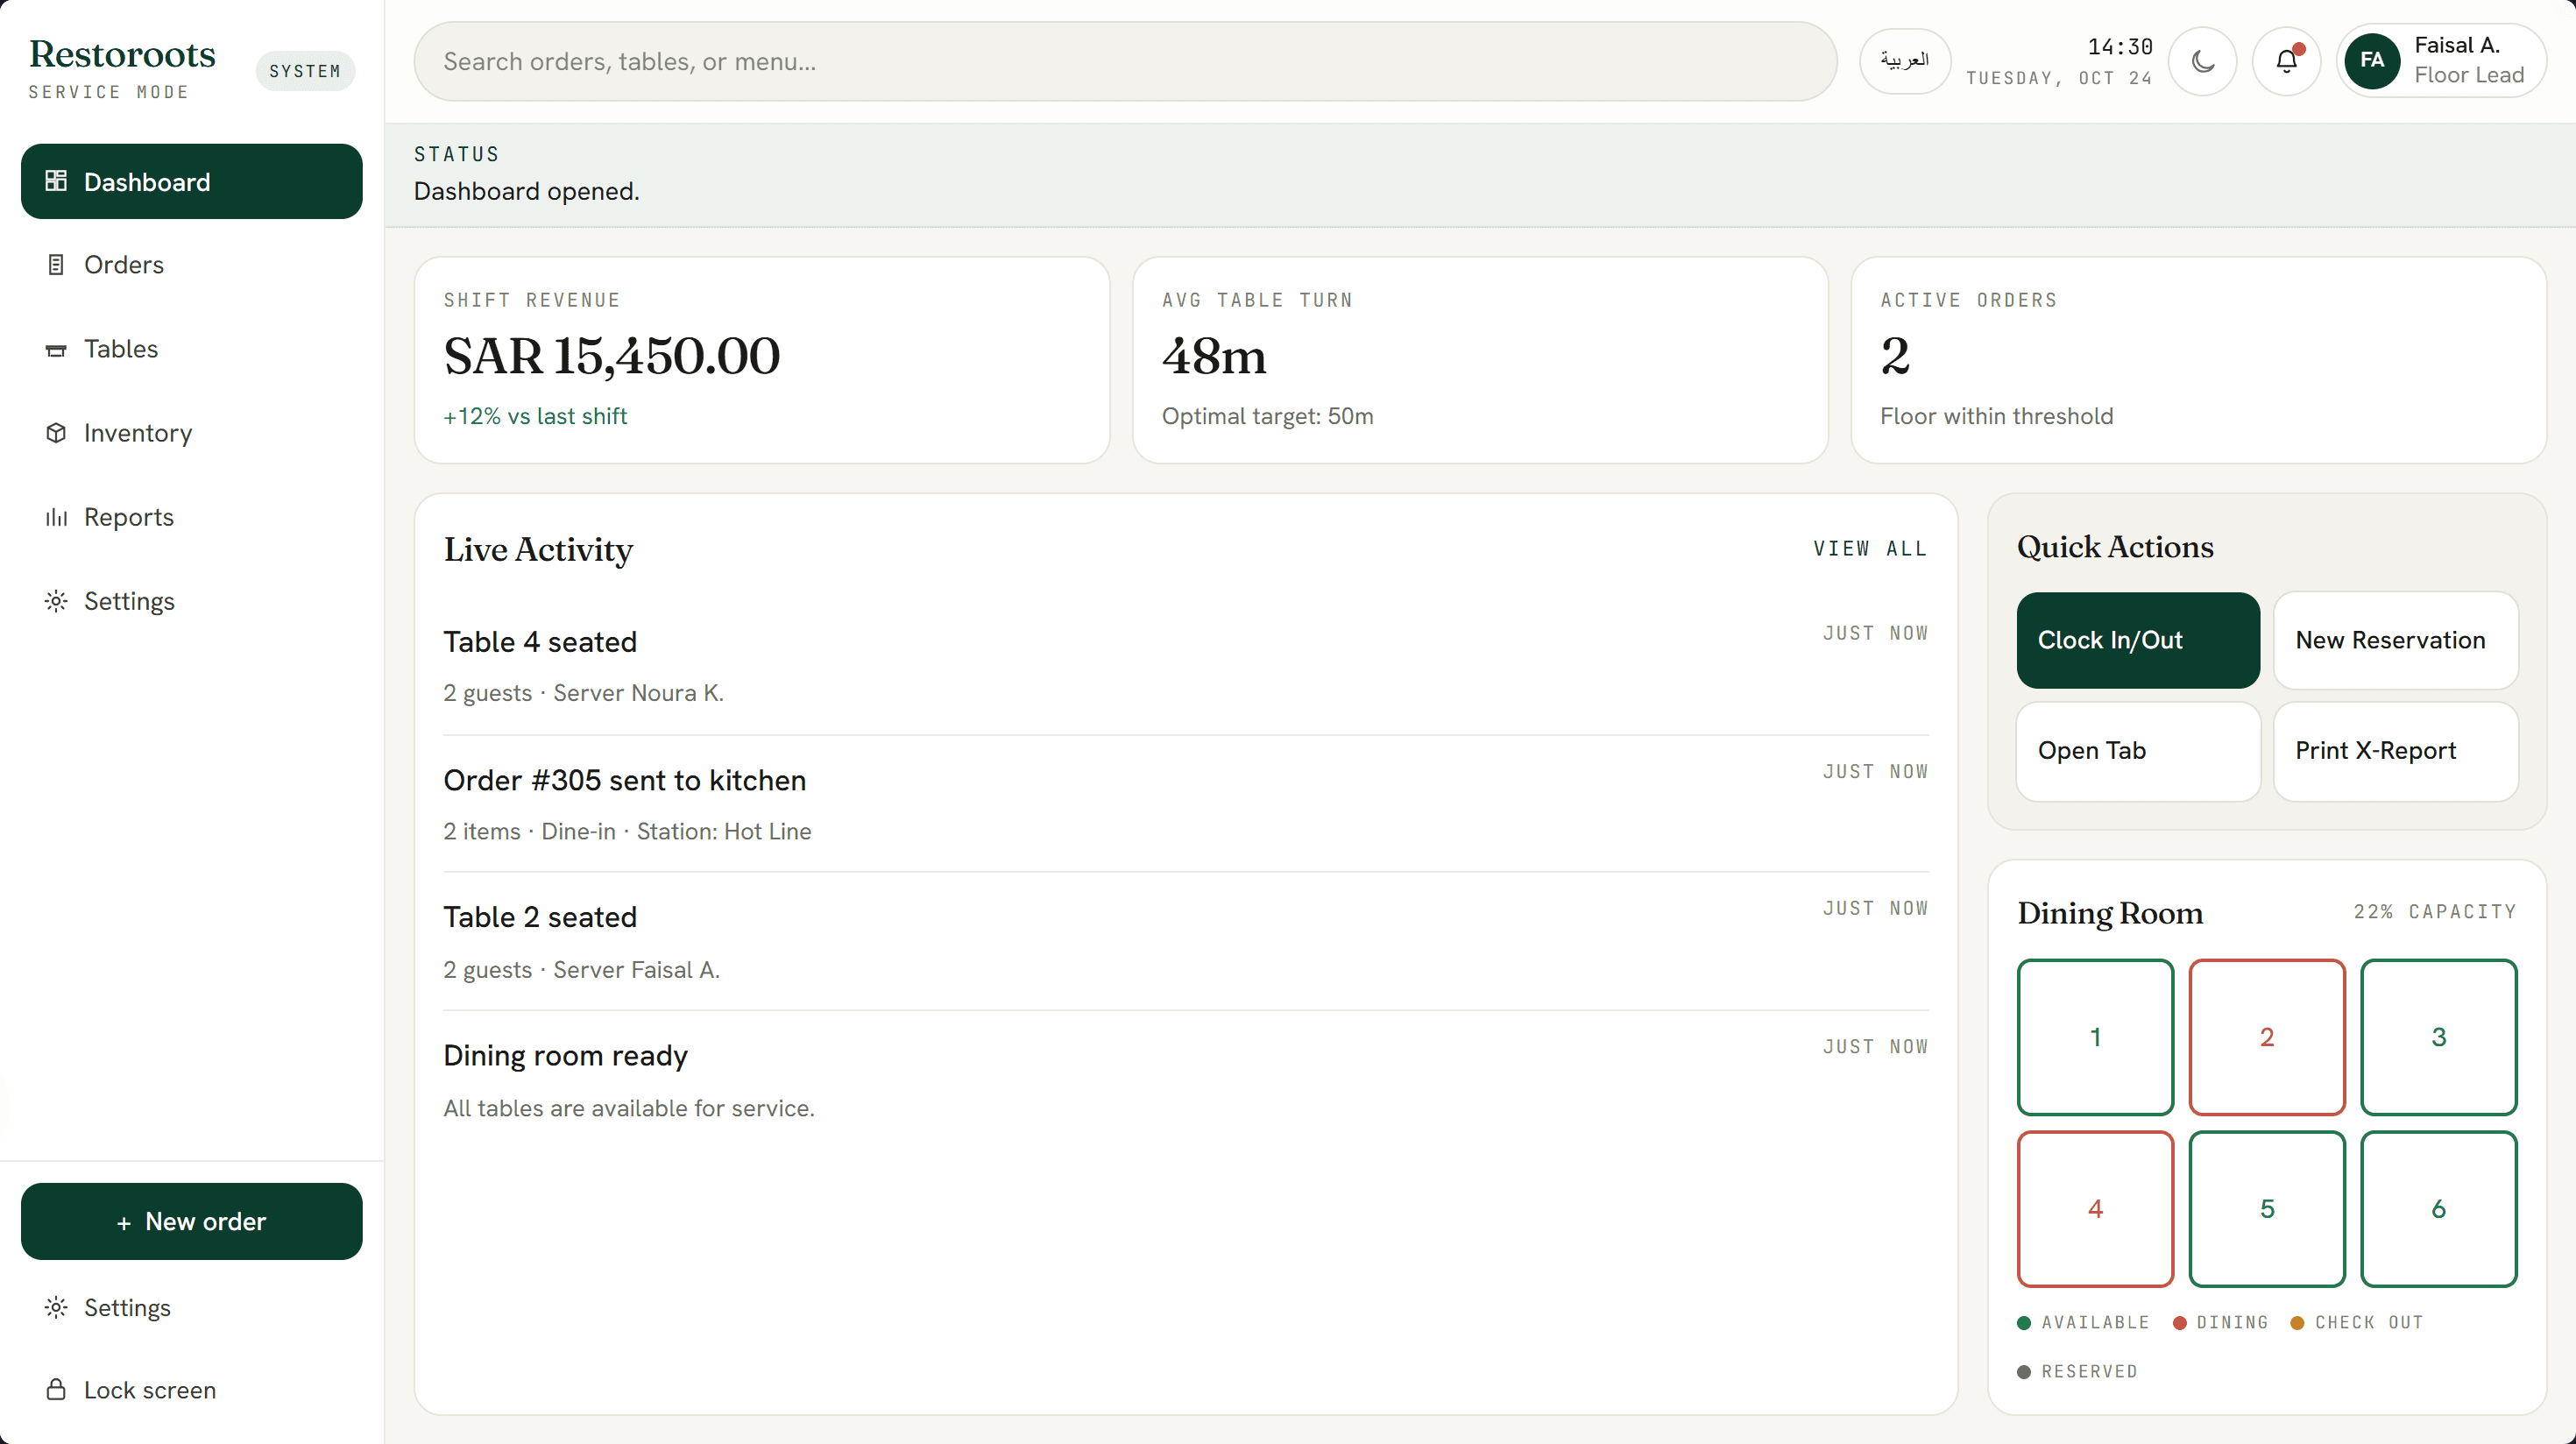The height and width of the screenshot is (1444, 2576).
Task: Select dining room table 2
Action: (x=2267, y=1037)
